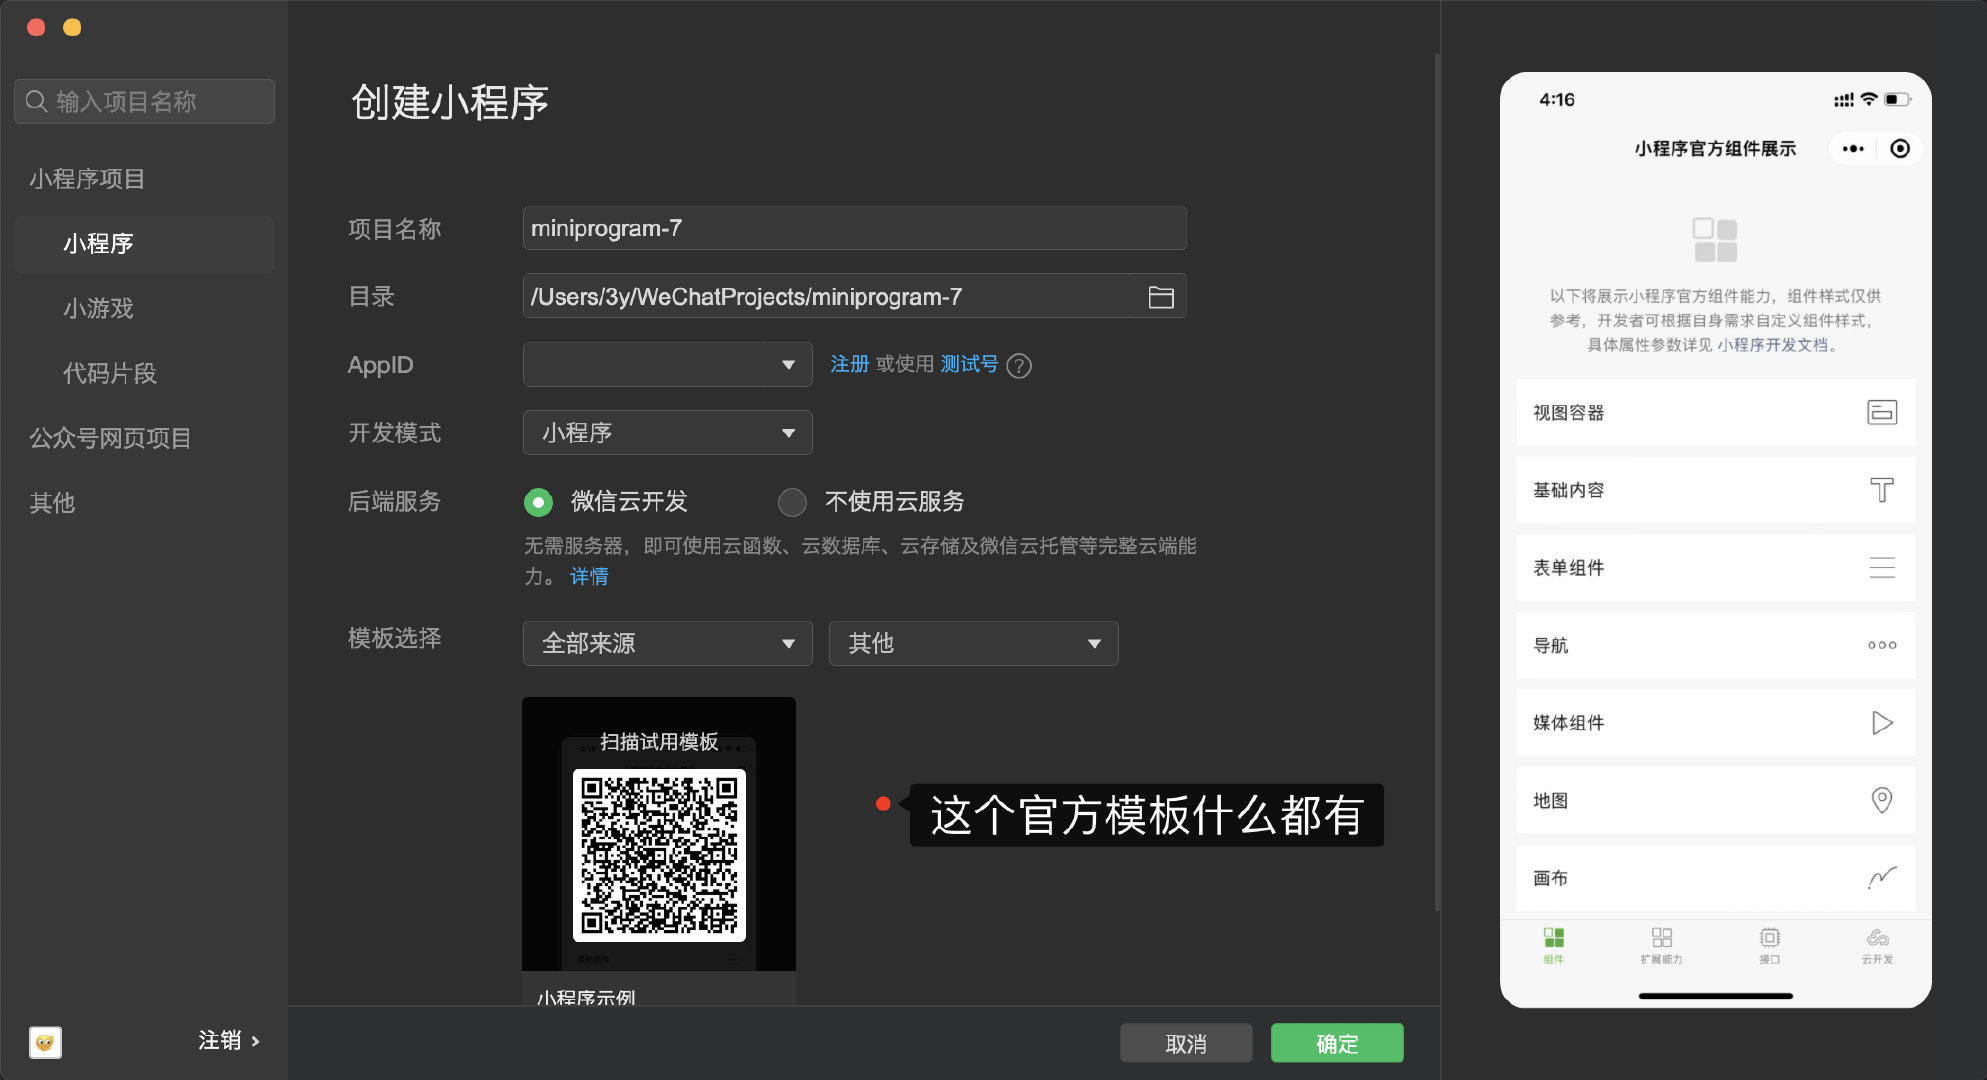Tap the 视图容器 row in preview
This screenshot has height=1080, width=1987.
tap(1715, 412)
